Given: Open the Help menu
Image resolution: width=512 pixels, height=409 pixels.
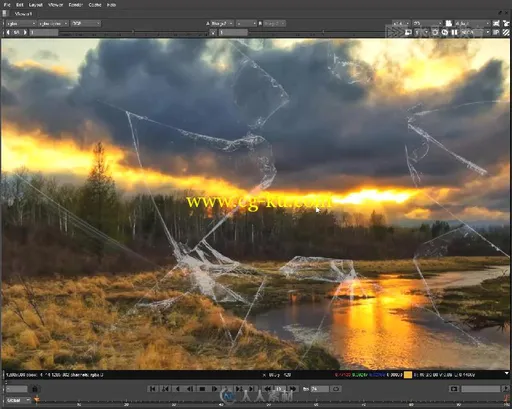Looking at the screenshot, I should 111,5.
